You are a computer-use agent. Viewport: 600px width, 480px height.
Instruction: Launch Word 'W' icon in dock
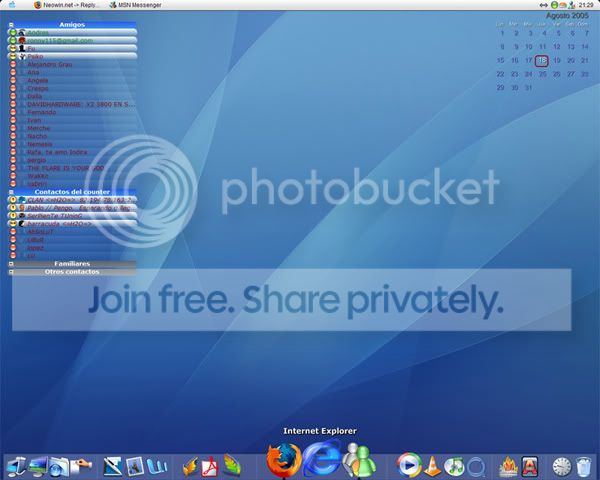(x=157, y=467)
